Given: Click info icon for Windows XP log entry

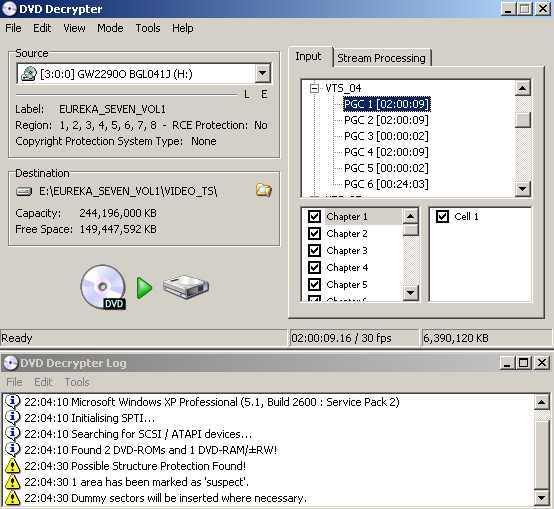Looking at the screenshot, I should (12, 402).
